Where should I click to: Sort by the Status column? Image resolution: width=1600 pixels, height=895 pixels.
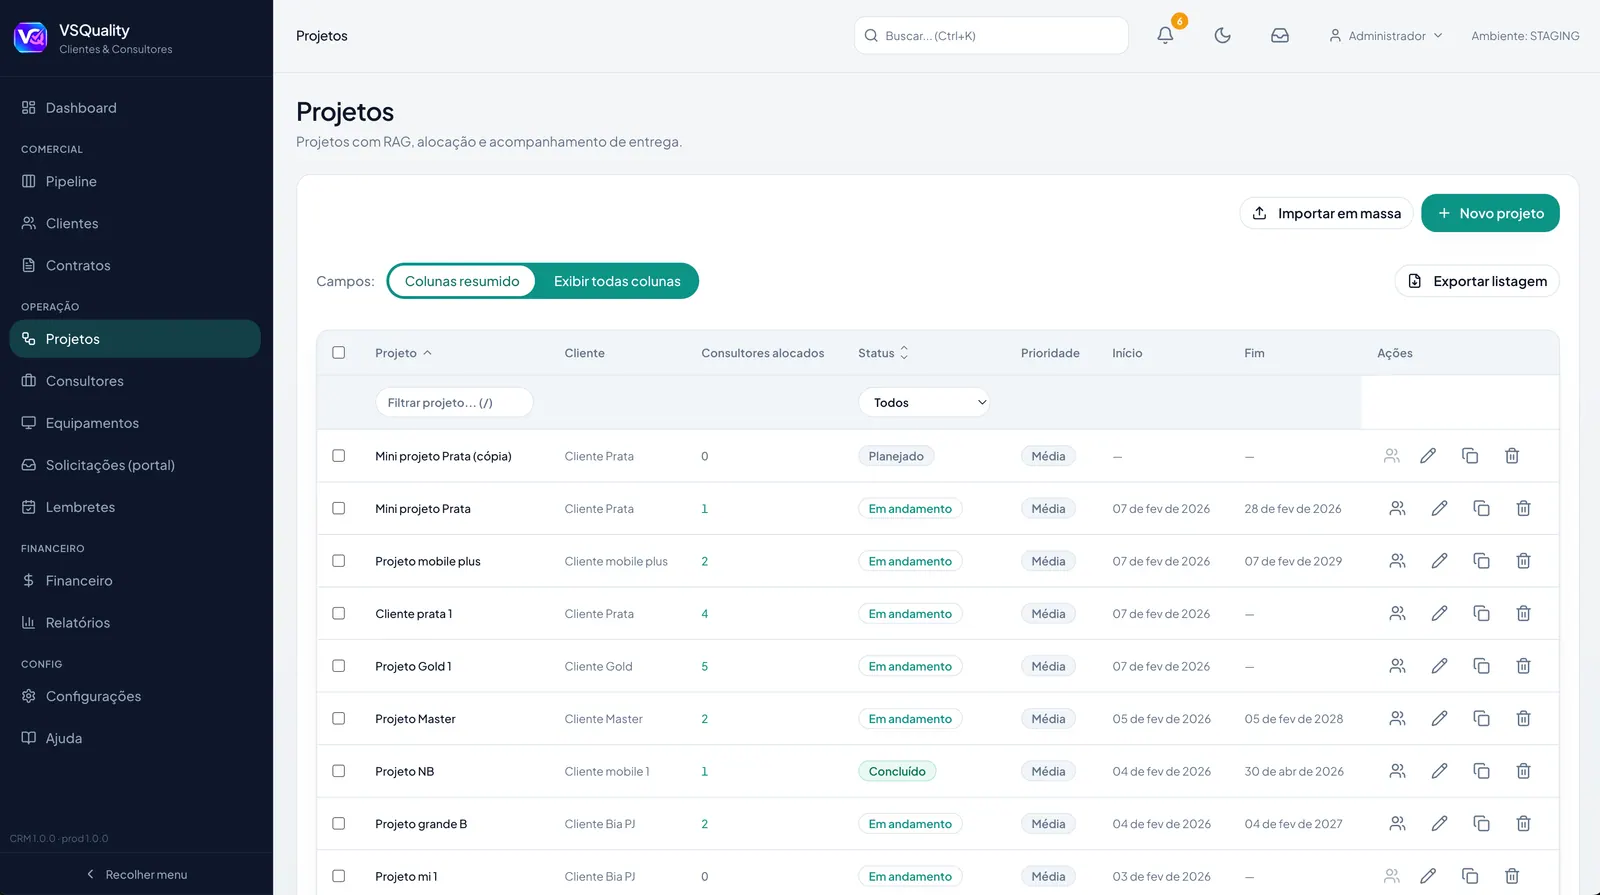click(883, 353)
